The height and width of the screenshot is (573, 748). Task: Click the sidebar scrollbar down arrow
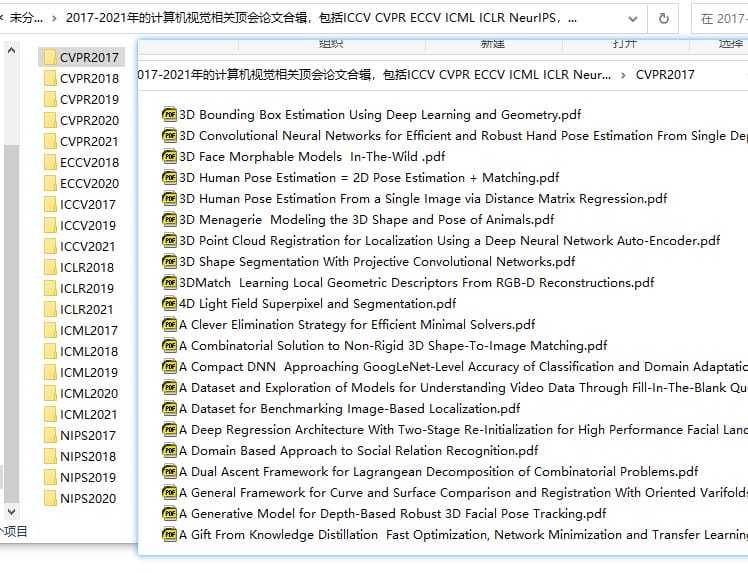point(11,511)
